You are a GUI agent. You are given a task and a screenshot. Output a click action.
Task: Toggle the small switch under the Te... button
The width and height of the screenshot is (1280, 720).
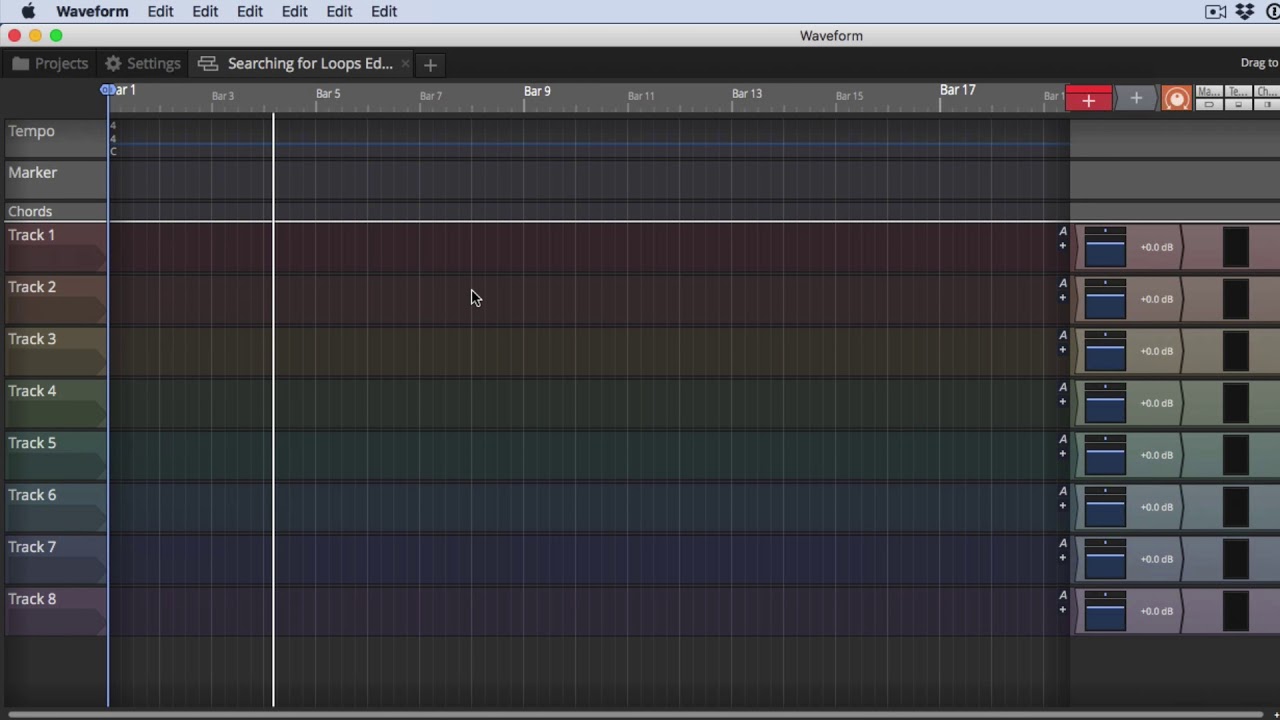click(1238, 105)
